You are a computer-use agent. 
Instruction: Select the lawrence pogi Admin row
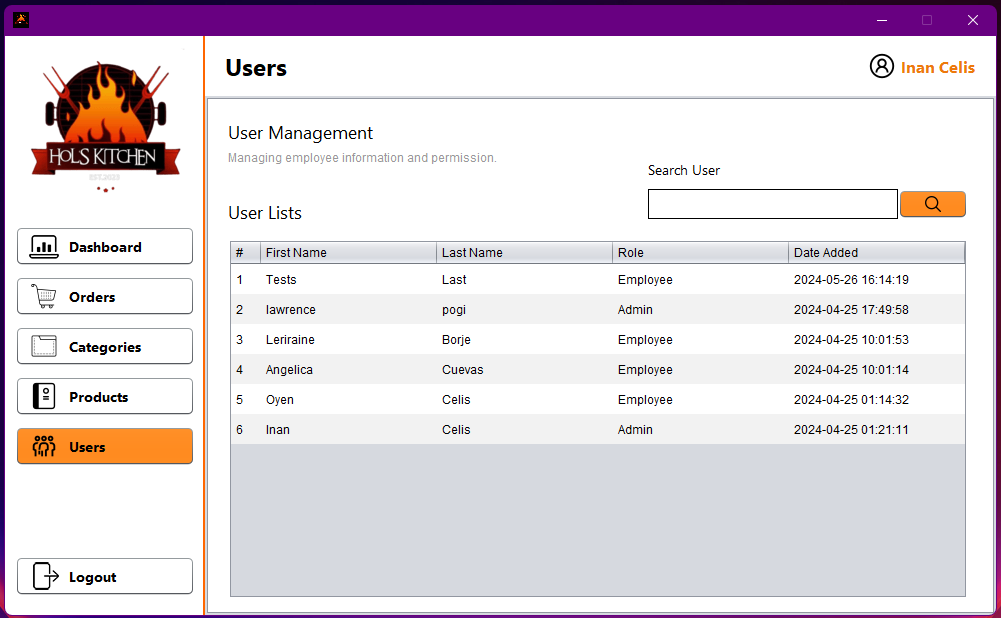tap(597, 310)
